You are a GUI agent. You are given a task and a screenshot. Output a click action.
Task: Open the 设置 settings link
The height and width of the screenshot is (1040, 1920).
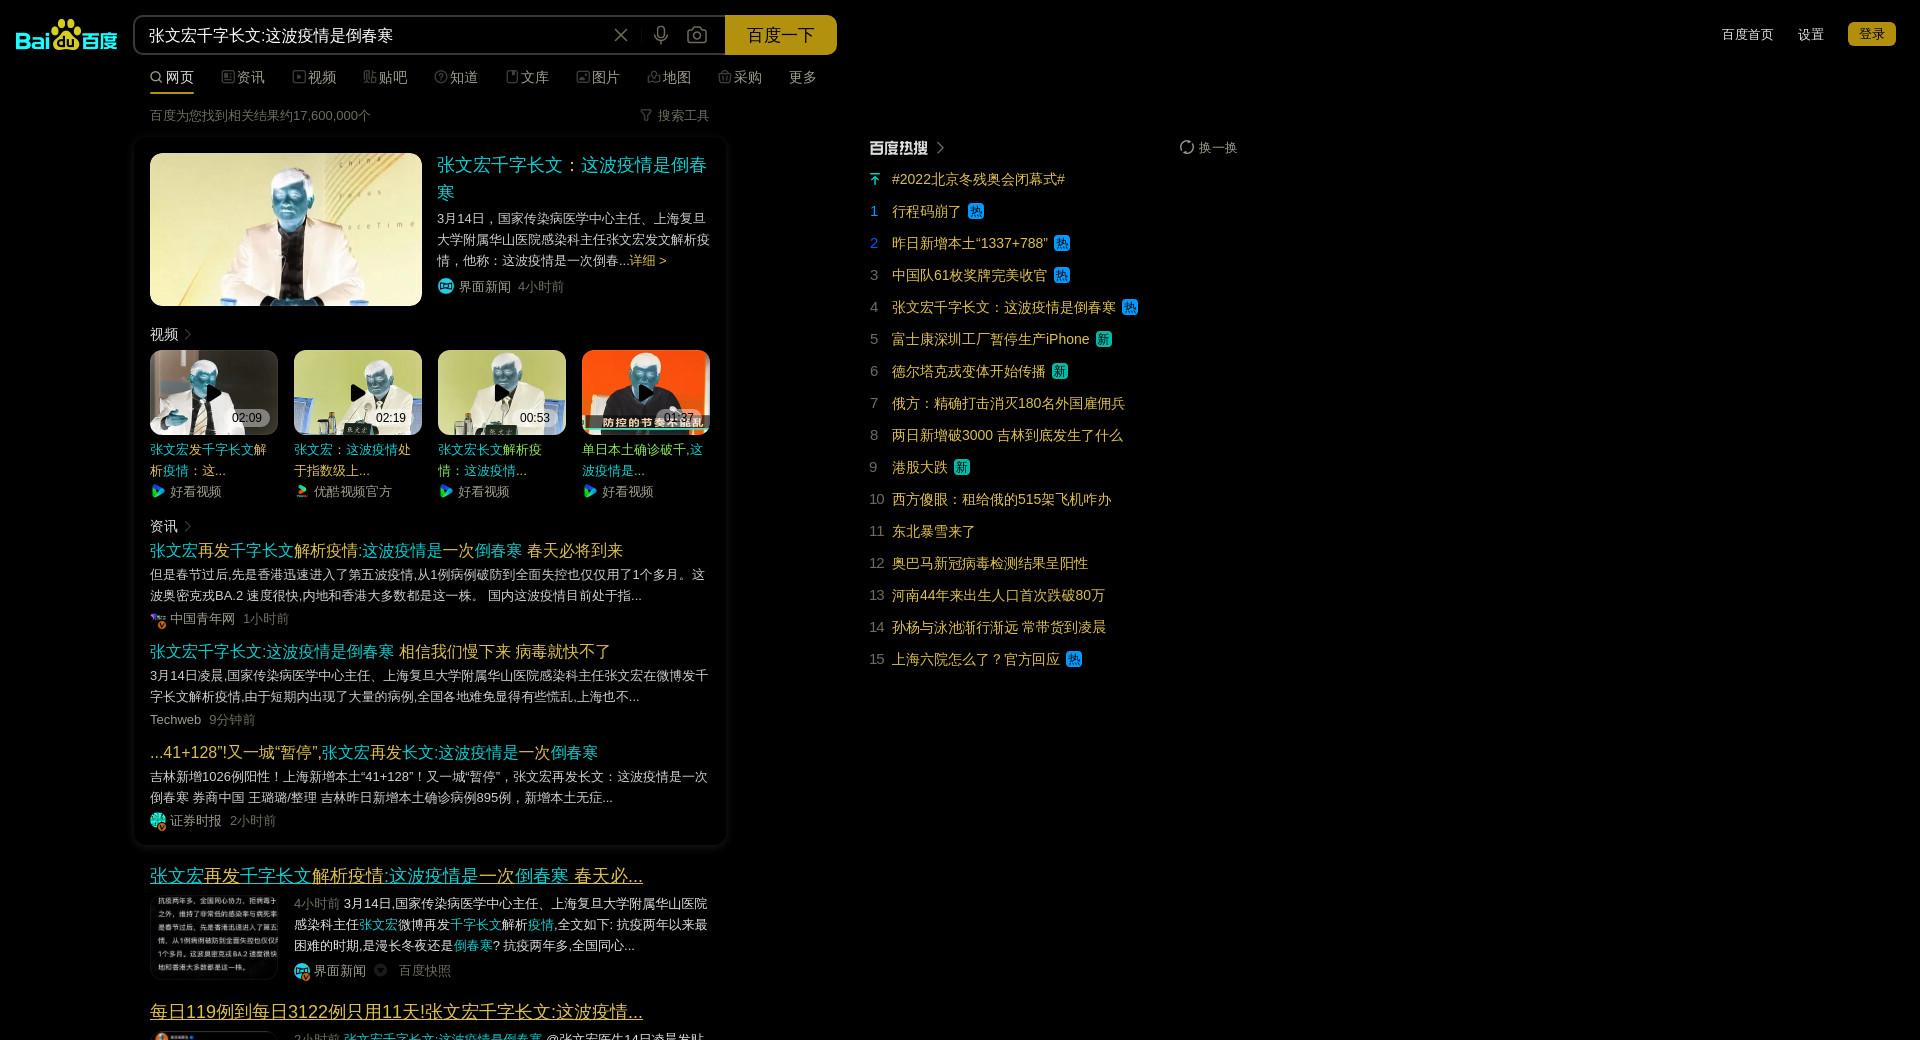1811,34
